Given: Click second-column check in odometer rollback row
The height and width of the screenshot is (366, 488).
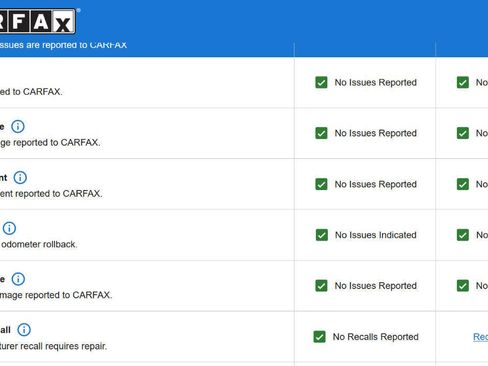Looking at the screenshot, I should pyautogui.click(x=463, y=235).
